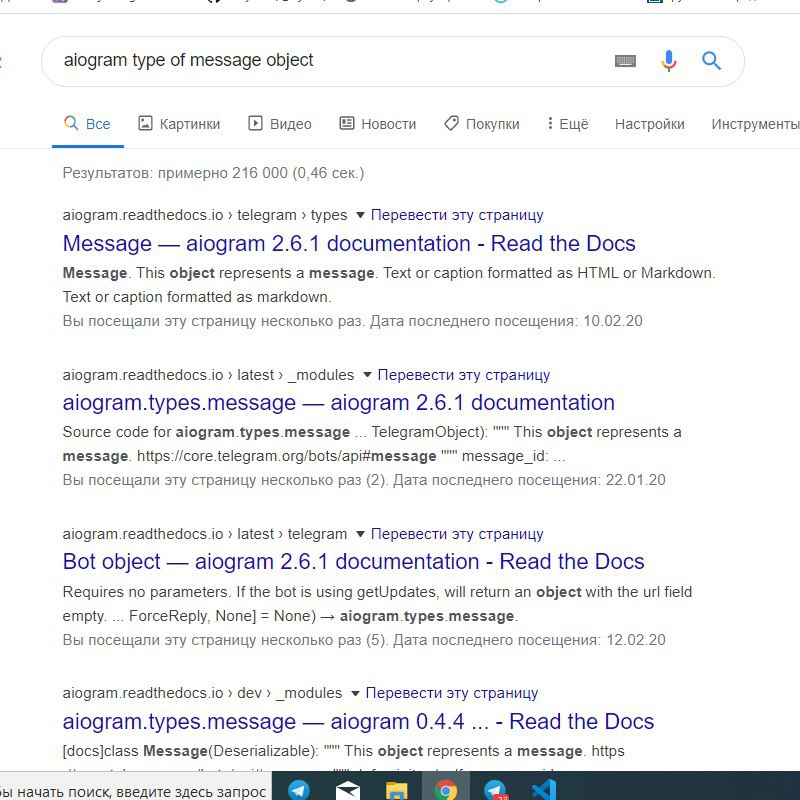Expand dropdown arrow next to 'latest › telegram' URL
Image resolution: width=800 pixels, height=800 pixels.
pos(360,534)
